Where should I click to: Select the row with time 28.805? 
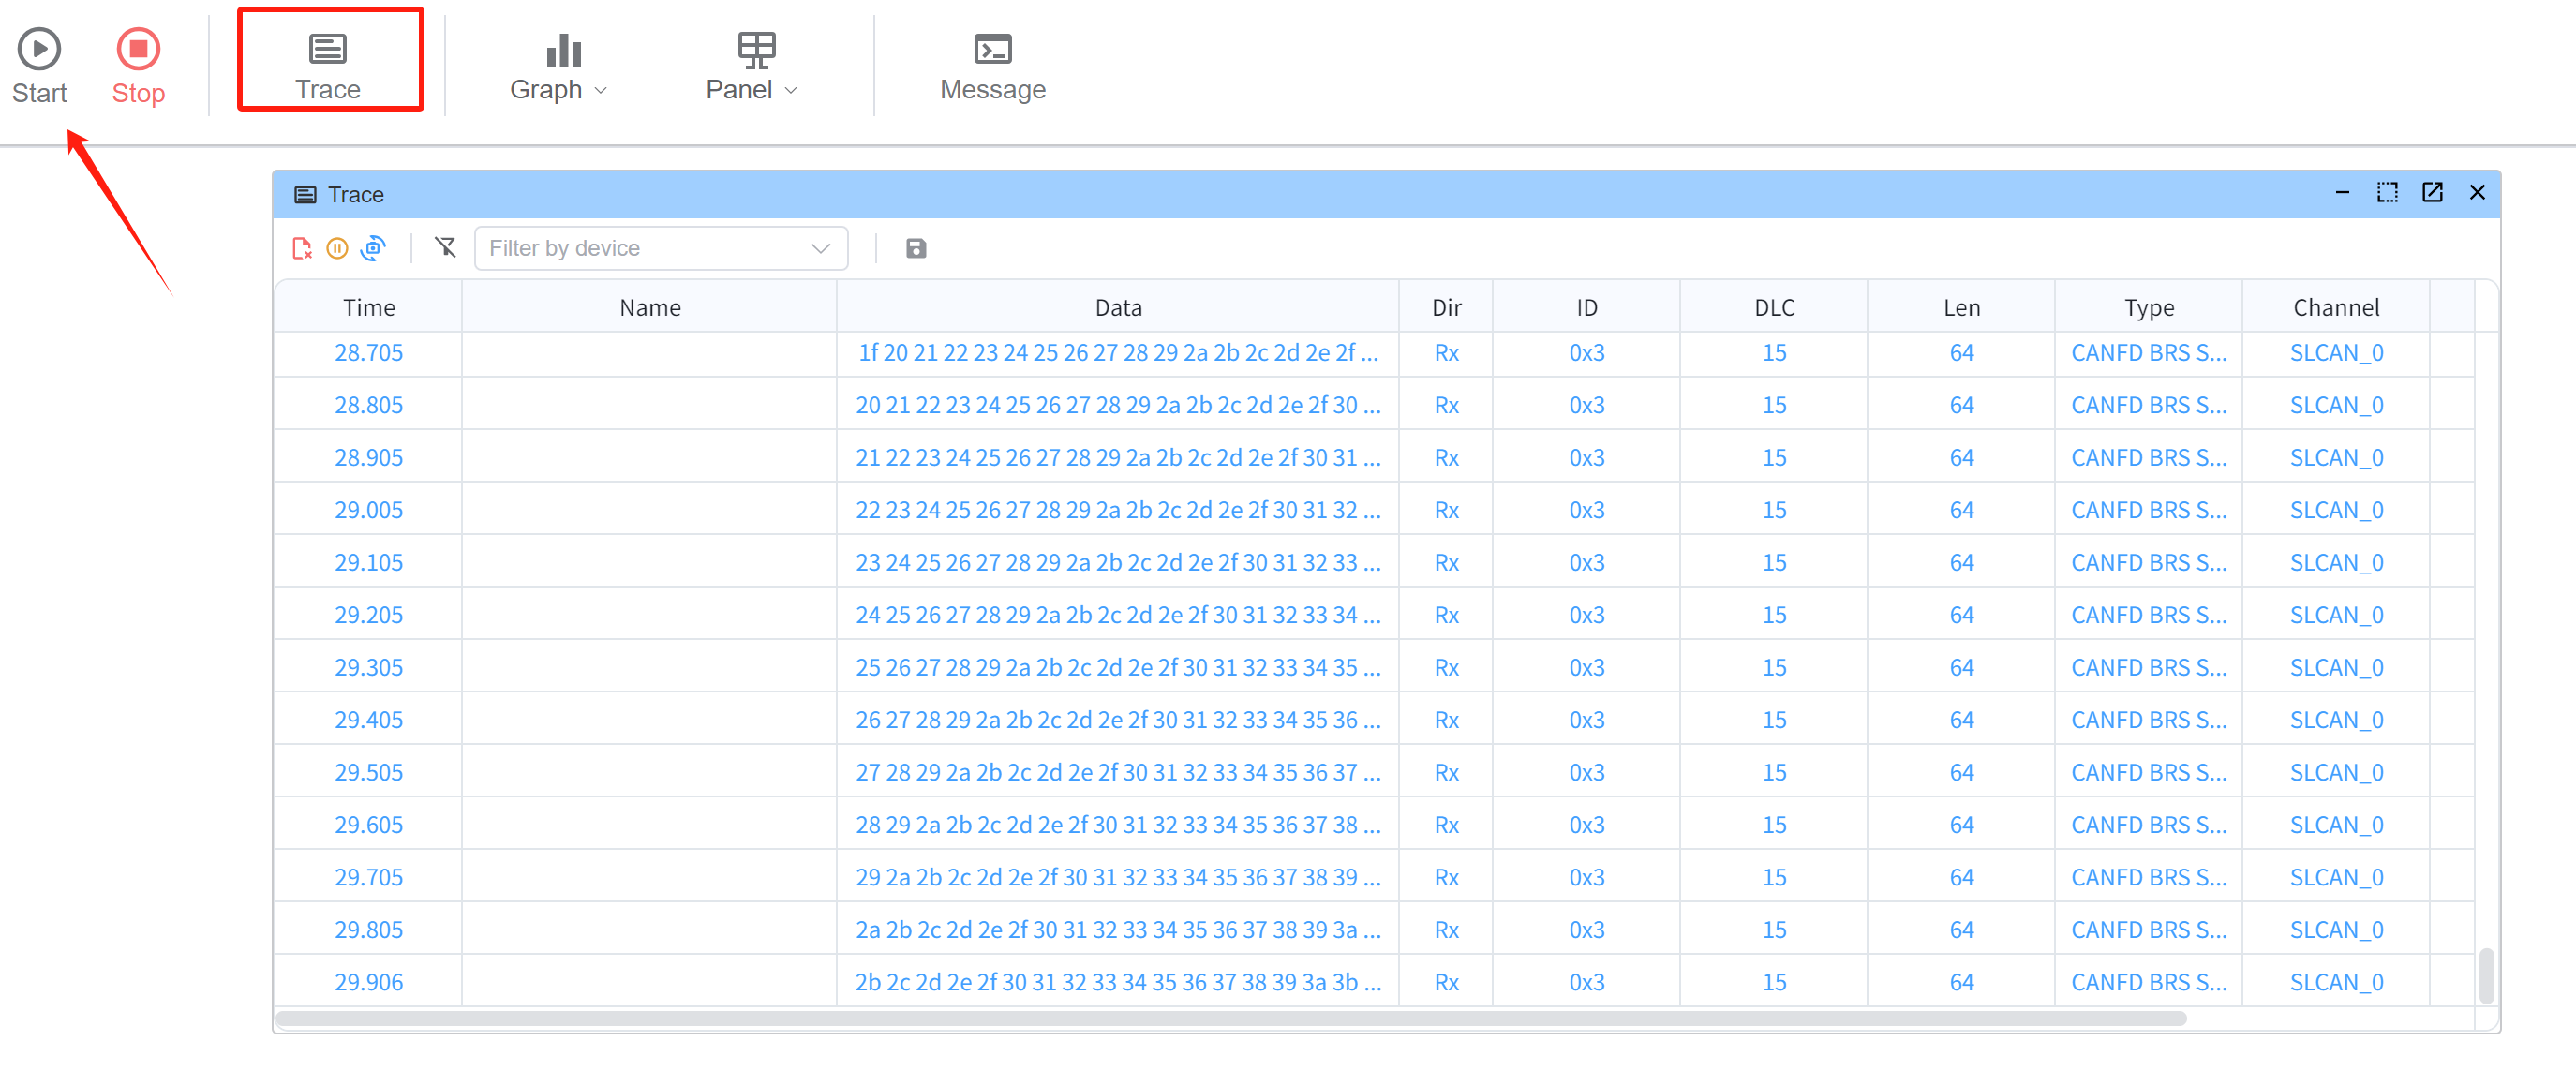tap(1375, 405)
